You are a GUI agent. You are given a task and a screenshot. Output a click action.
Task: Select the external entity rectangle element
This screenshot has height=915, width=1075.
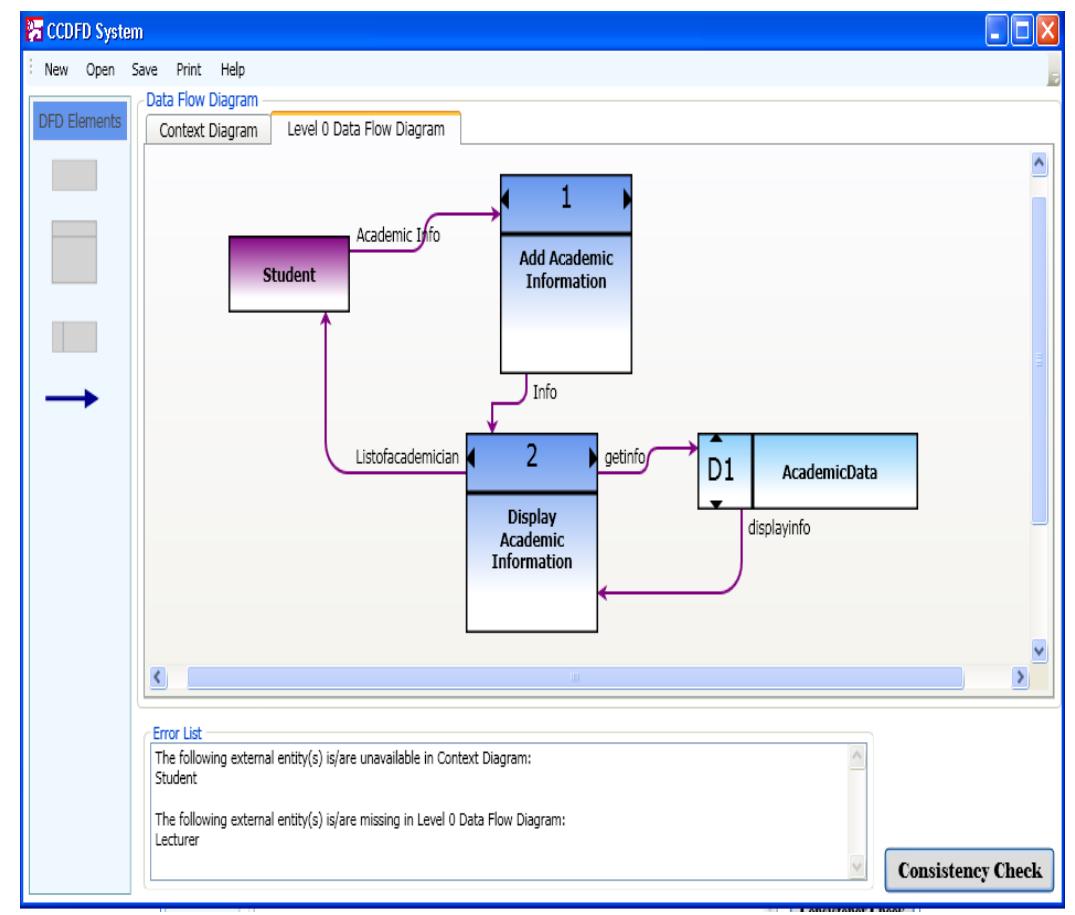click(74, 175)
